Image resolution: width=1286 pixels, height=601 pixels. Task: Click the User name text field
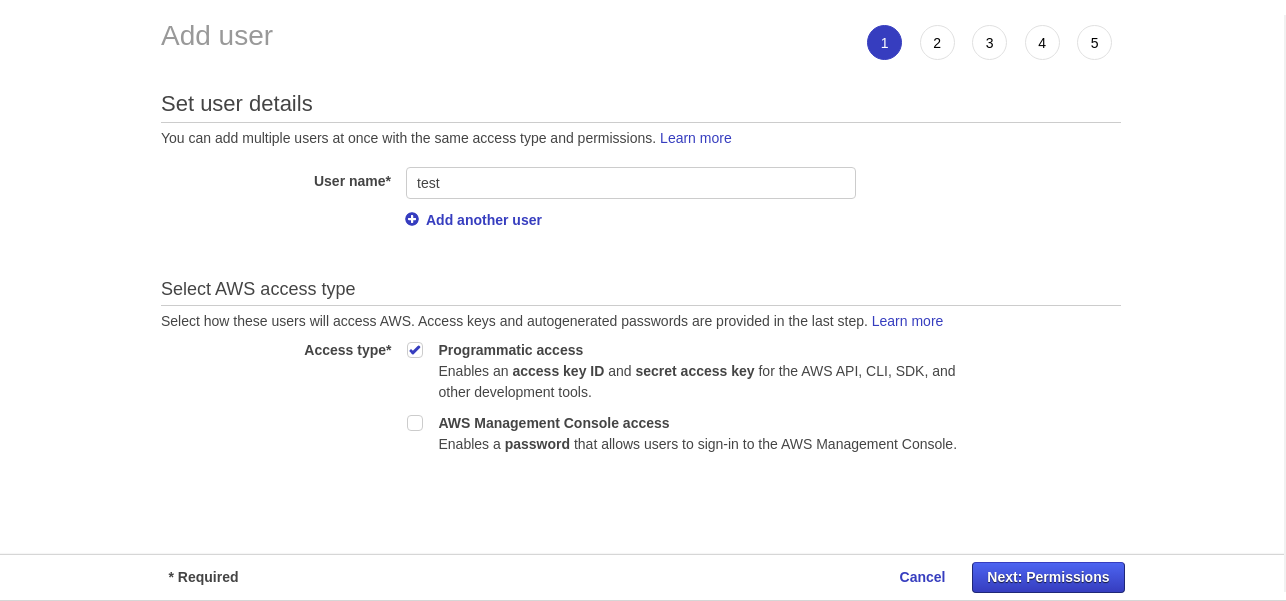[630, 183]
